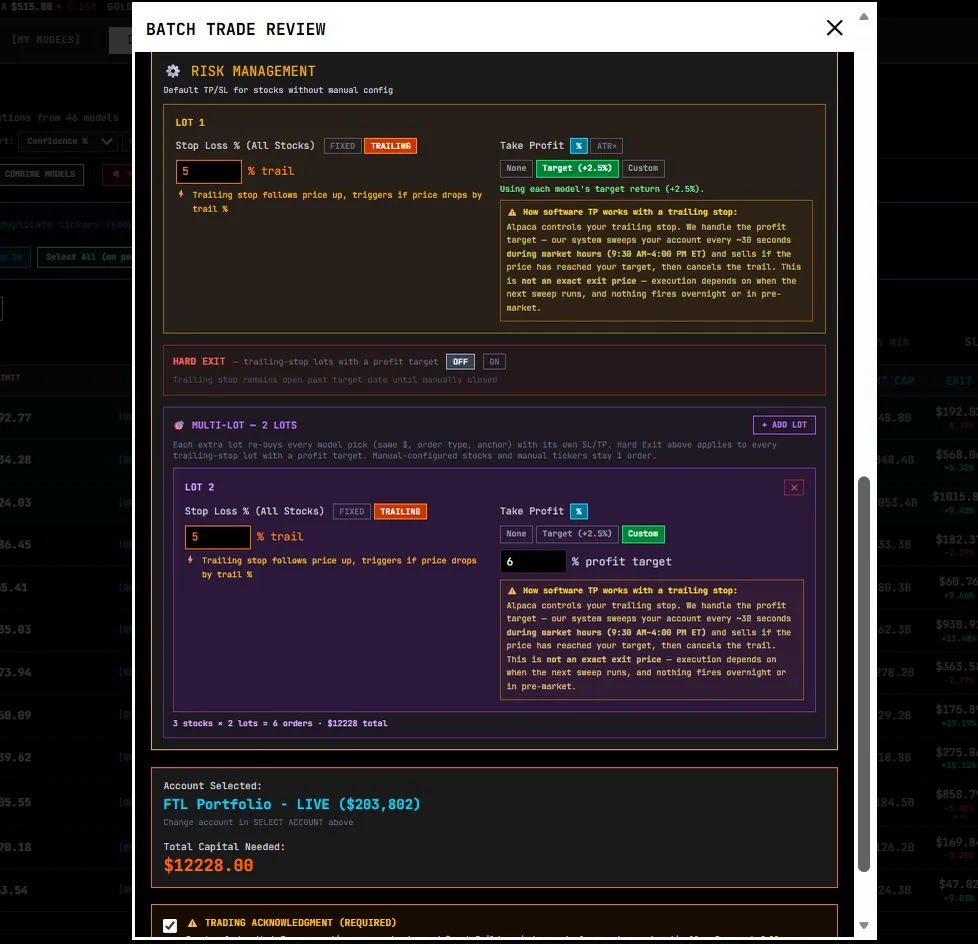978x944 pixels.
Task: Click COMBINE MODELS button in background
Action: (41, 174)
